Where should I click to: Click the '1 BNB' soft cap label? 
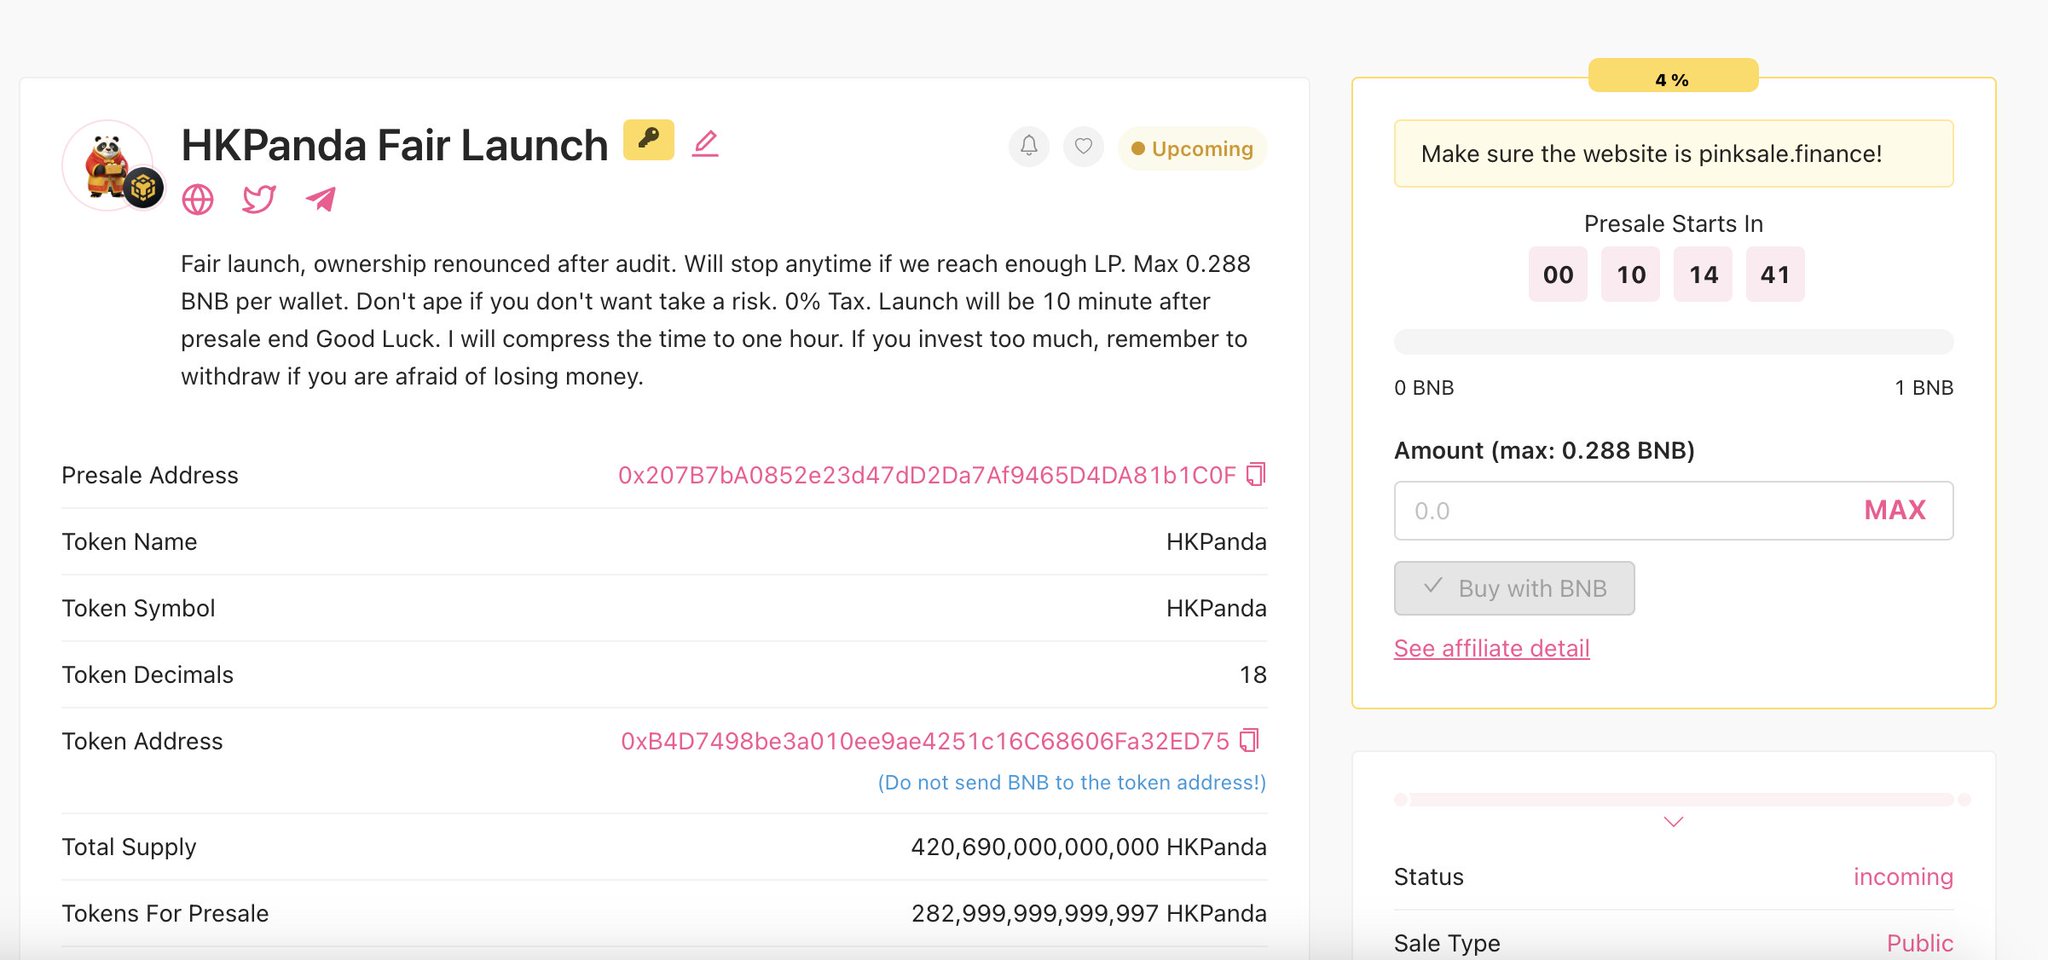point(1923,388)
